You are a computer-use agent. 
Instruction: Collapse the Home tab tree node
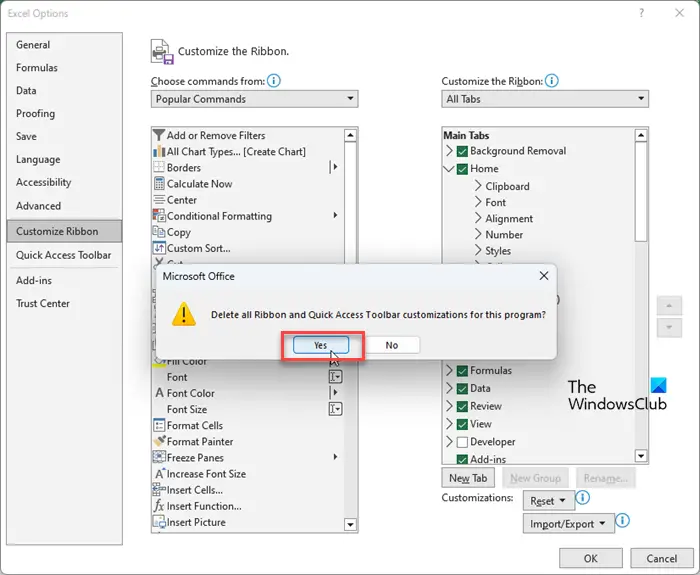[449, 169]
